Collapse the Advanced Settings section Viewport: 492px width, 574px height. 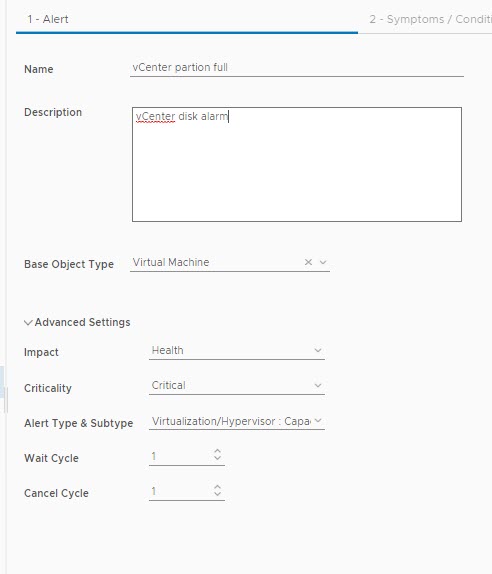click(28, 323)
